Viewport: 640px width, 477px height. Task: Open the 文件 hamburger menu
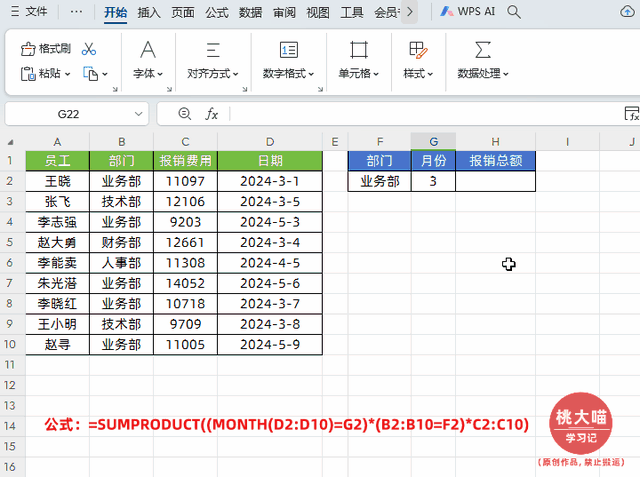coord(29,11)
